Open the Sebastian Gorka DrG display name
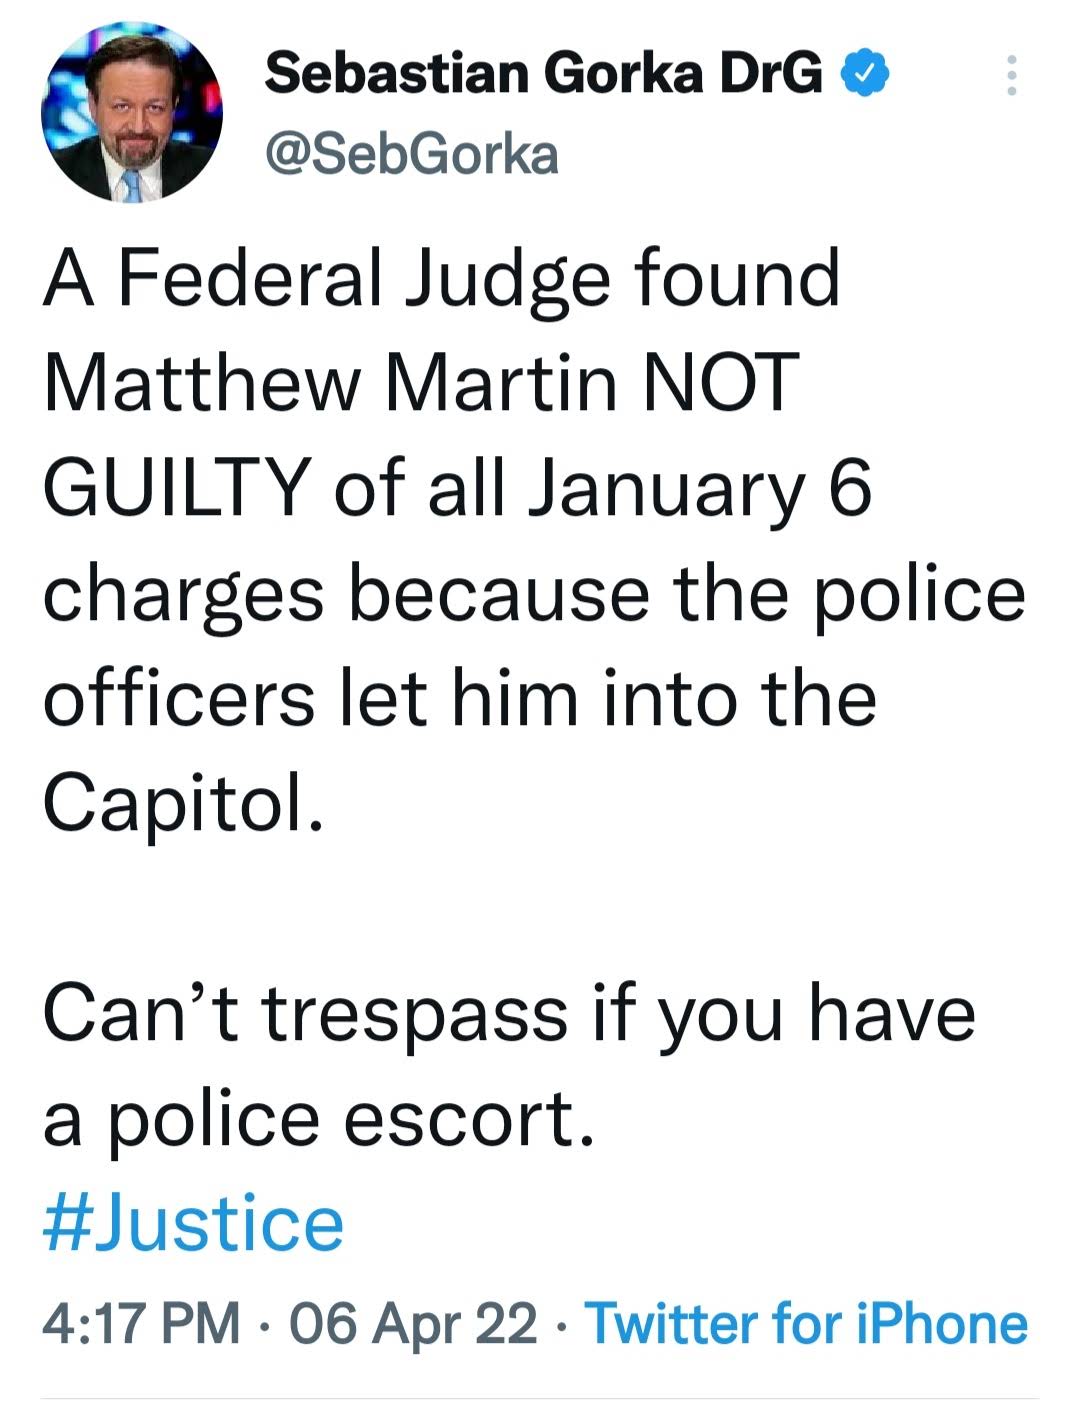The height and width of the screenshot is (1403, 1080). pos(544,74)
